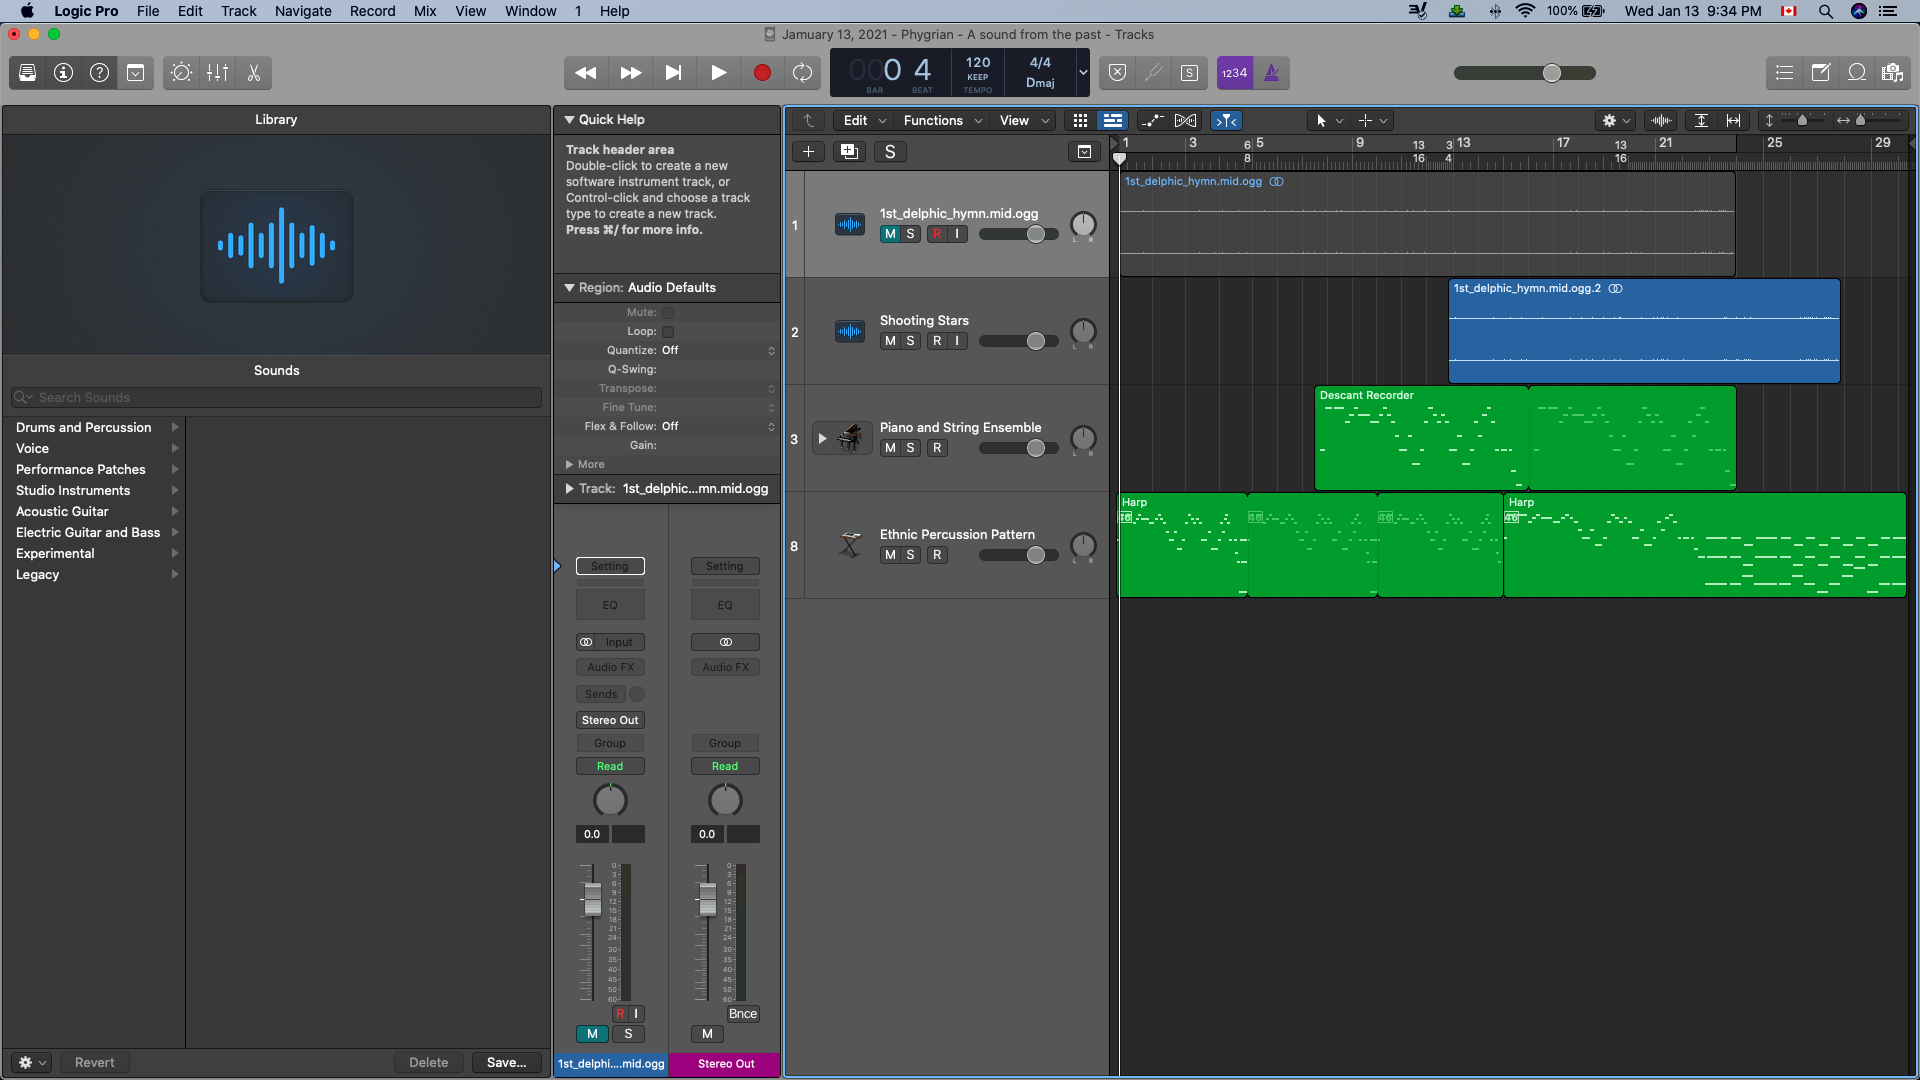The width and height of the screenshot is (1920, 1080).
Task: Record-enable Piano and String Ensemble track
Action: tap(937, 448)
